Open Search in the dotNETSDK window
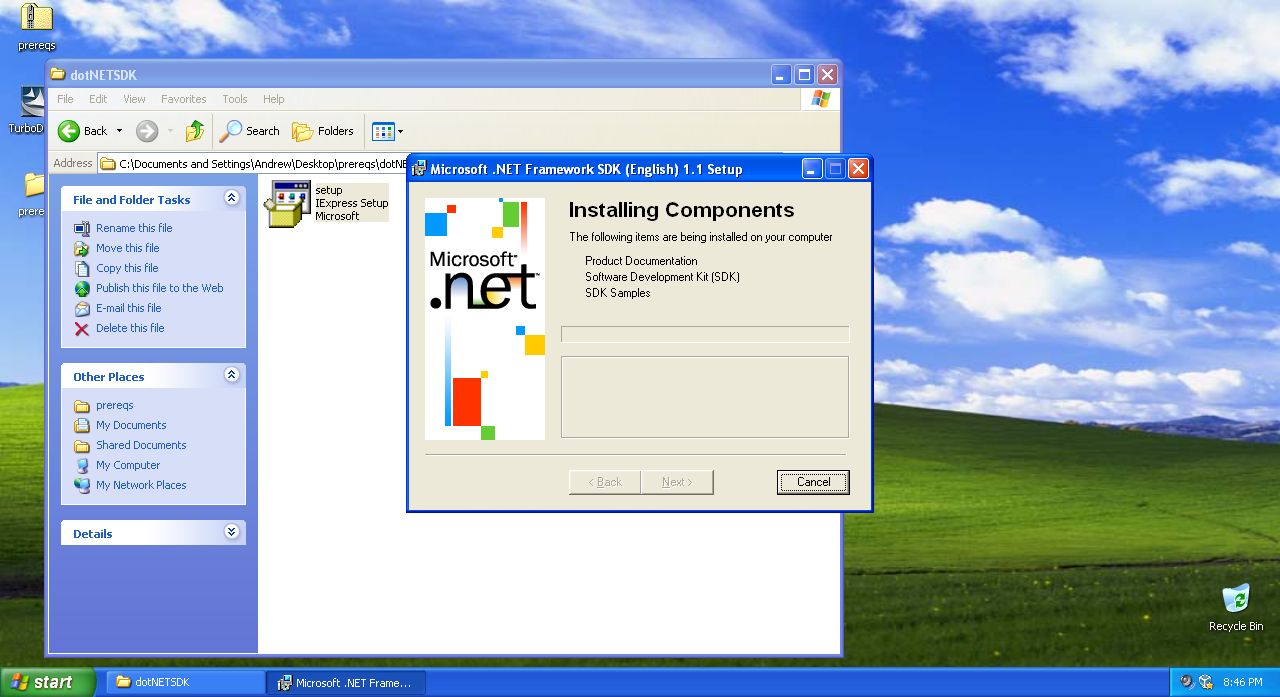This screenshot has height=697, width=1280. tap(250, 131)
